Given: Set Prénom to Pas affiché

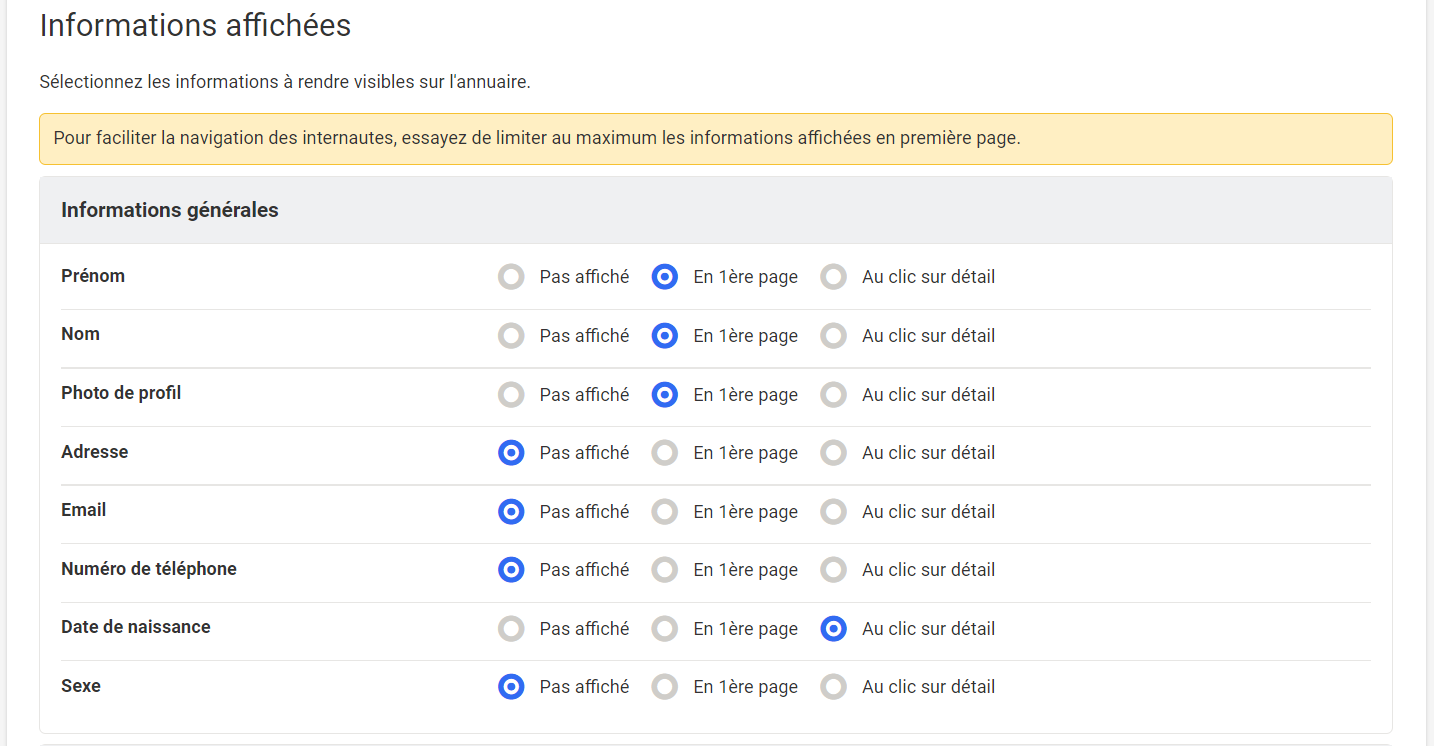Looking at the screenshot, I should pos(511,277).
